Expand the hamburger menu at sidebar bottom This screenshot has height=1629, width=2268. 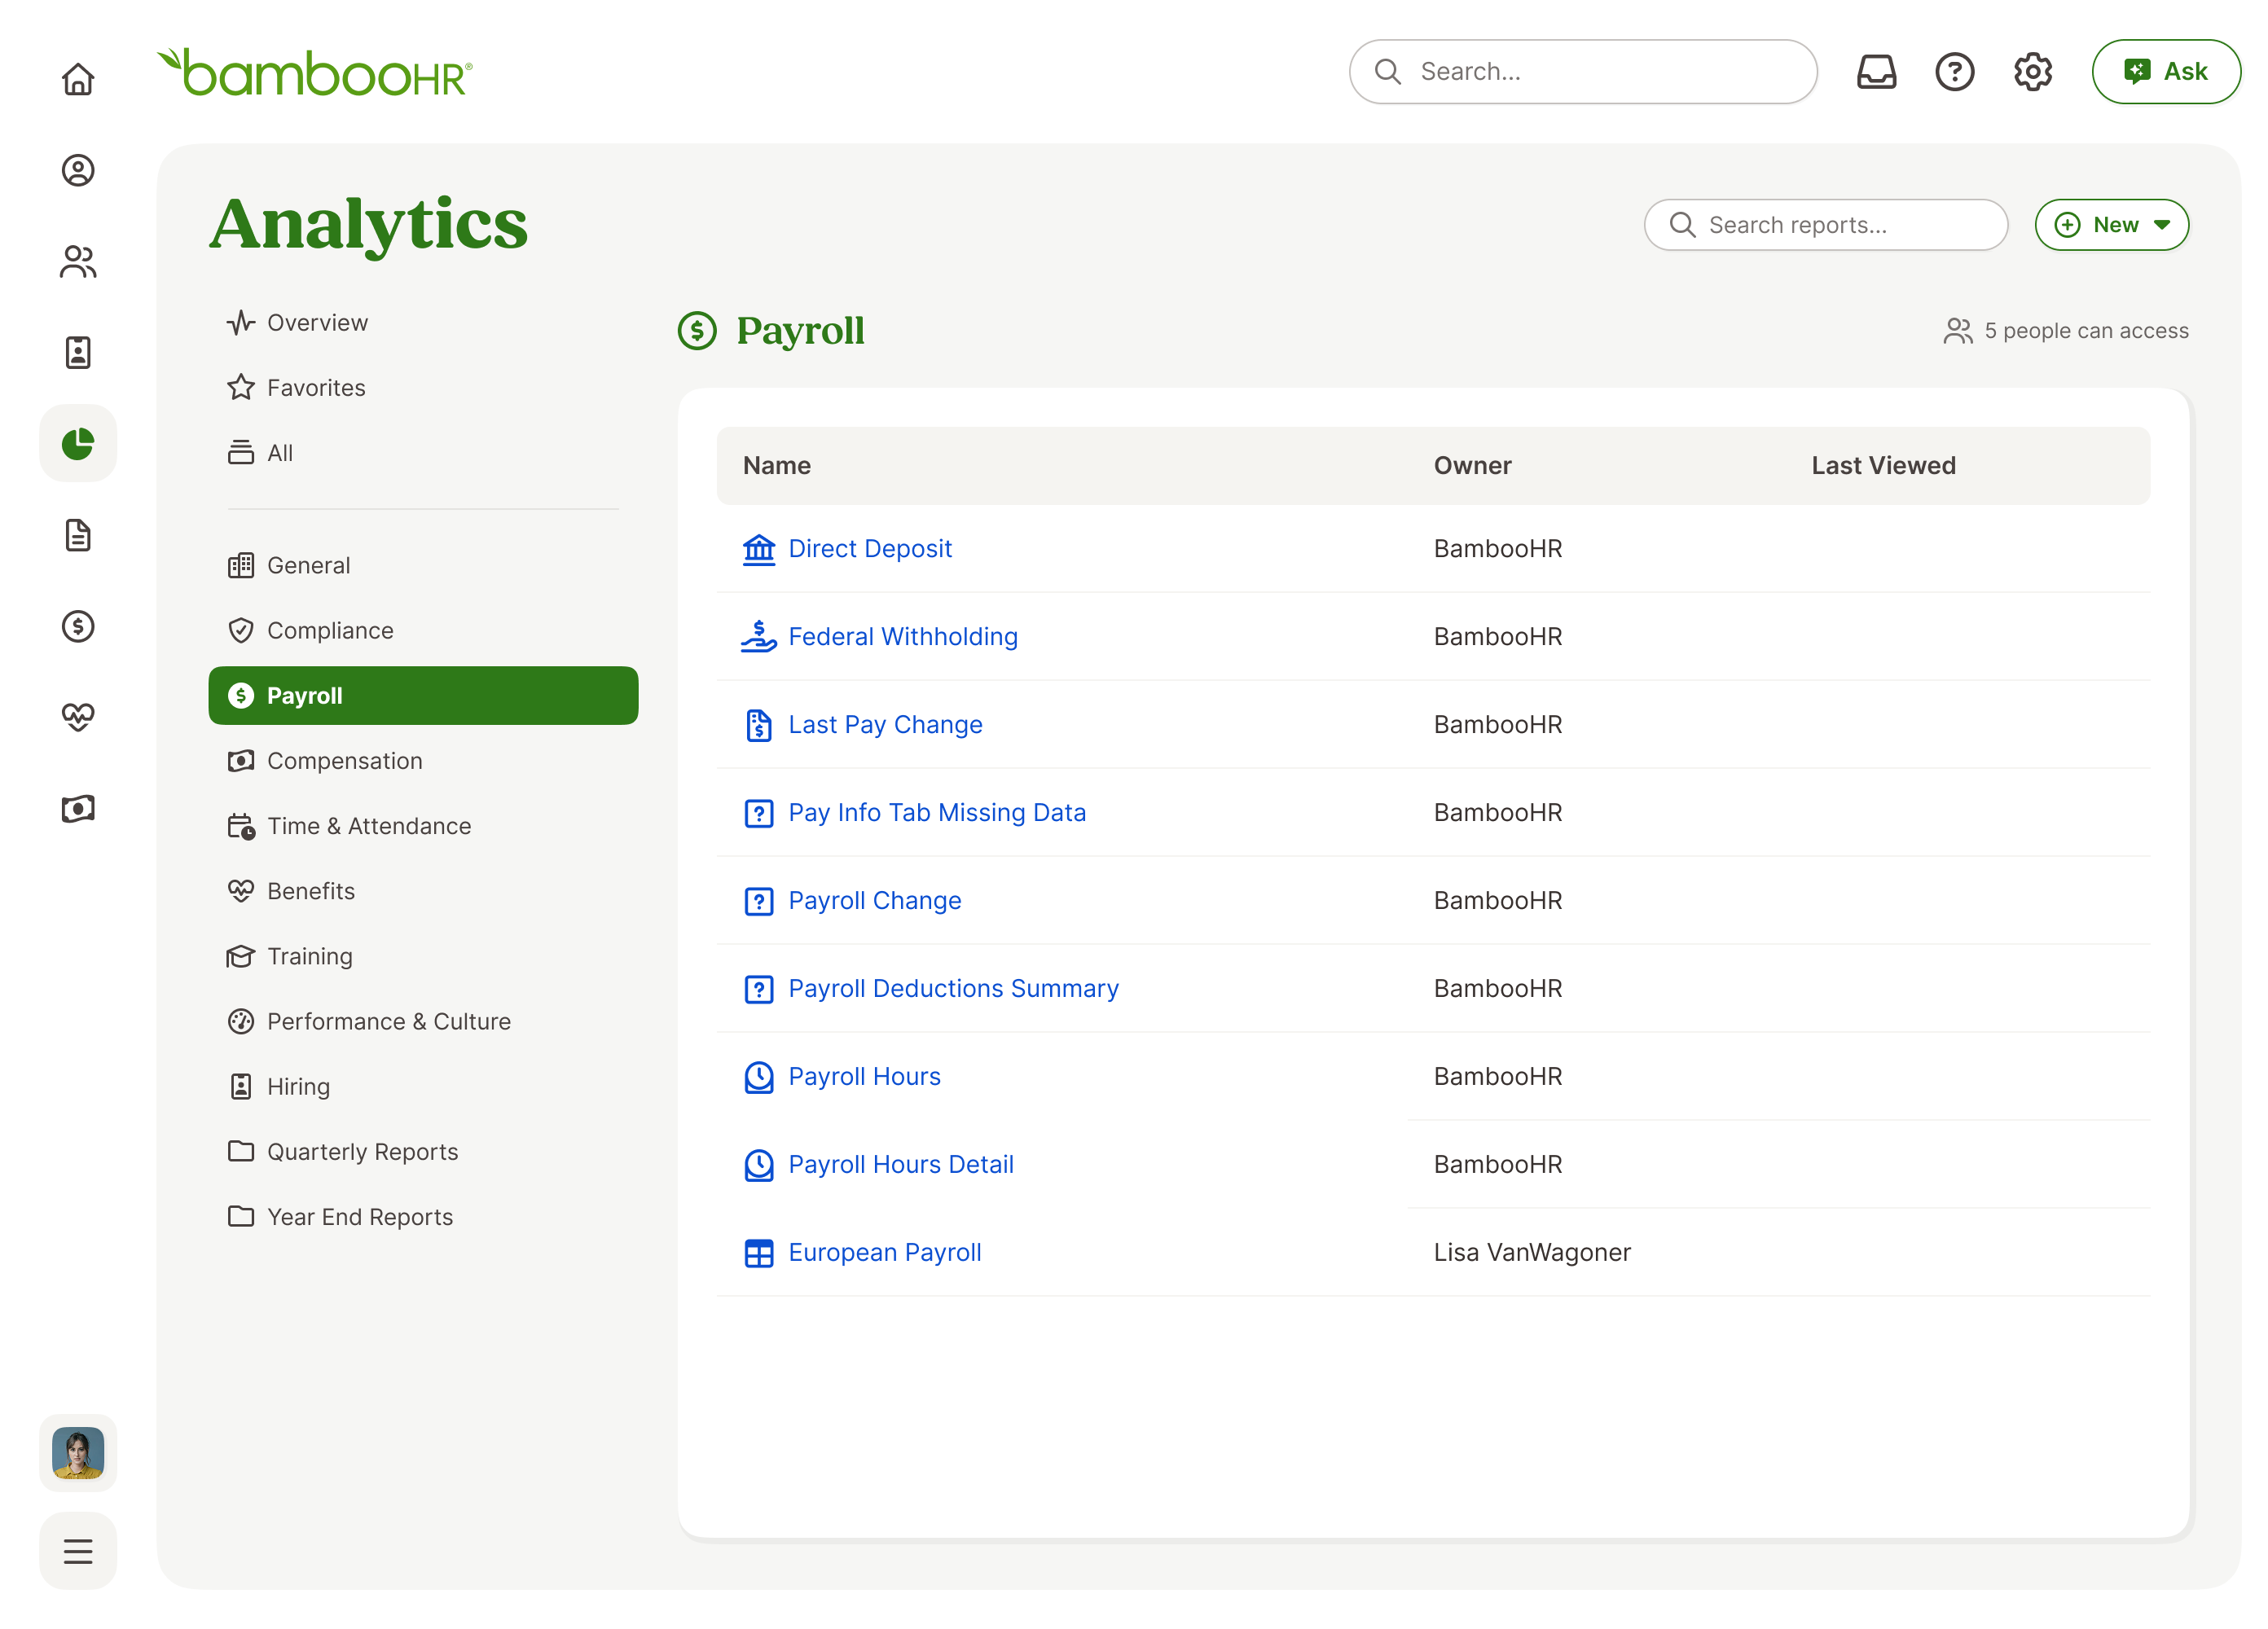[78, 1551]
